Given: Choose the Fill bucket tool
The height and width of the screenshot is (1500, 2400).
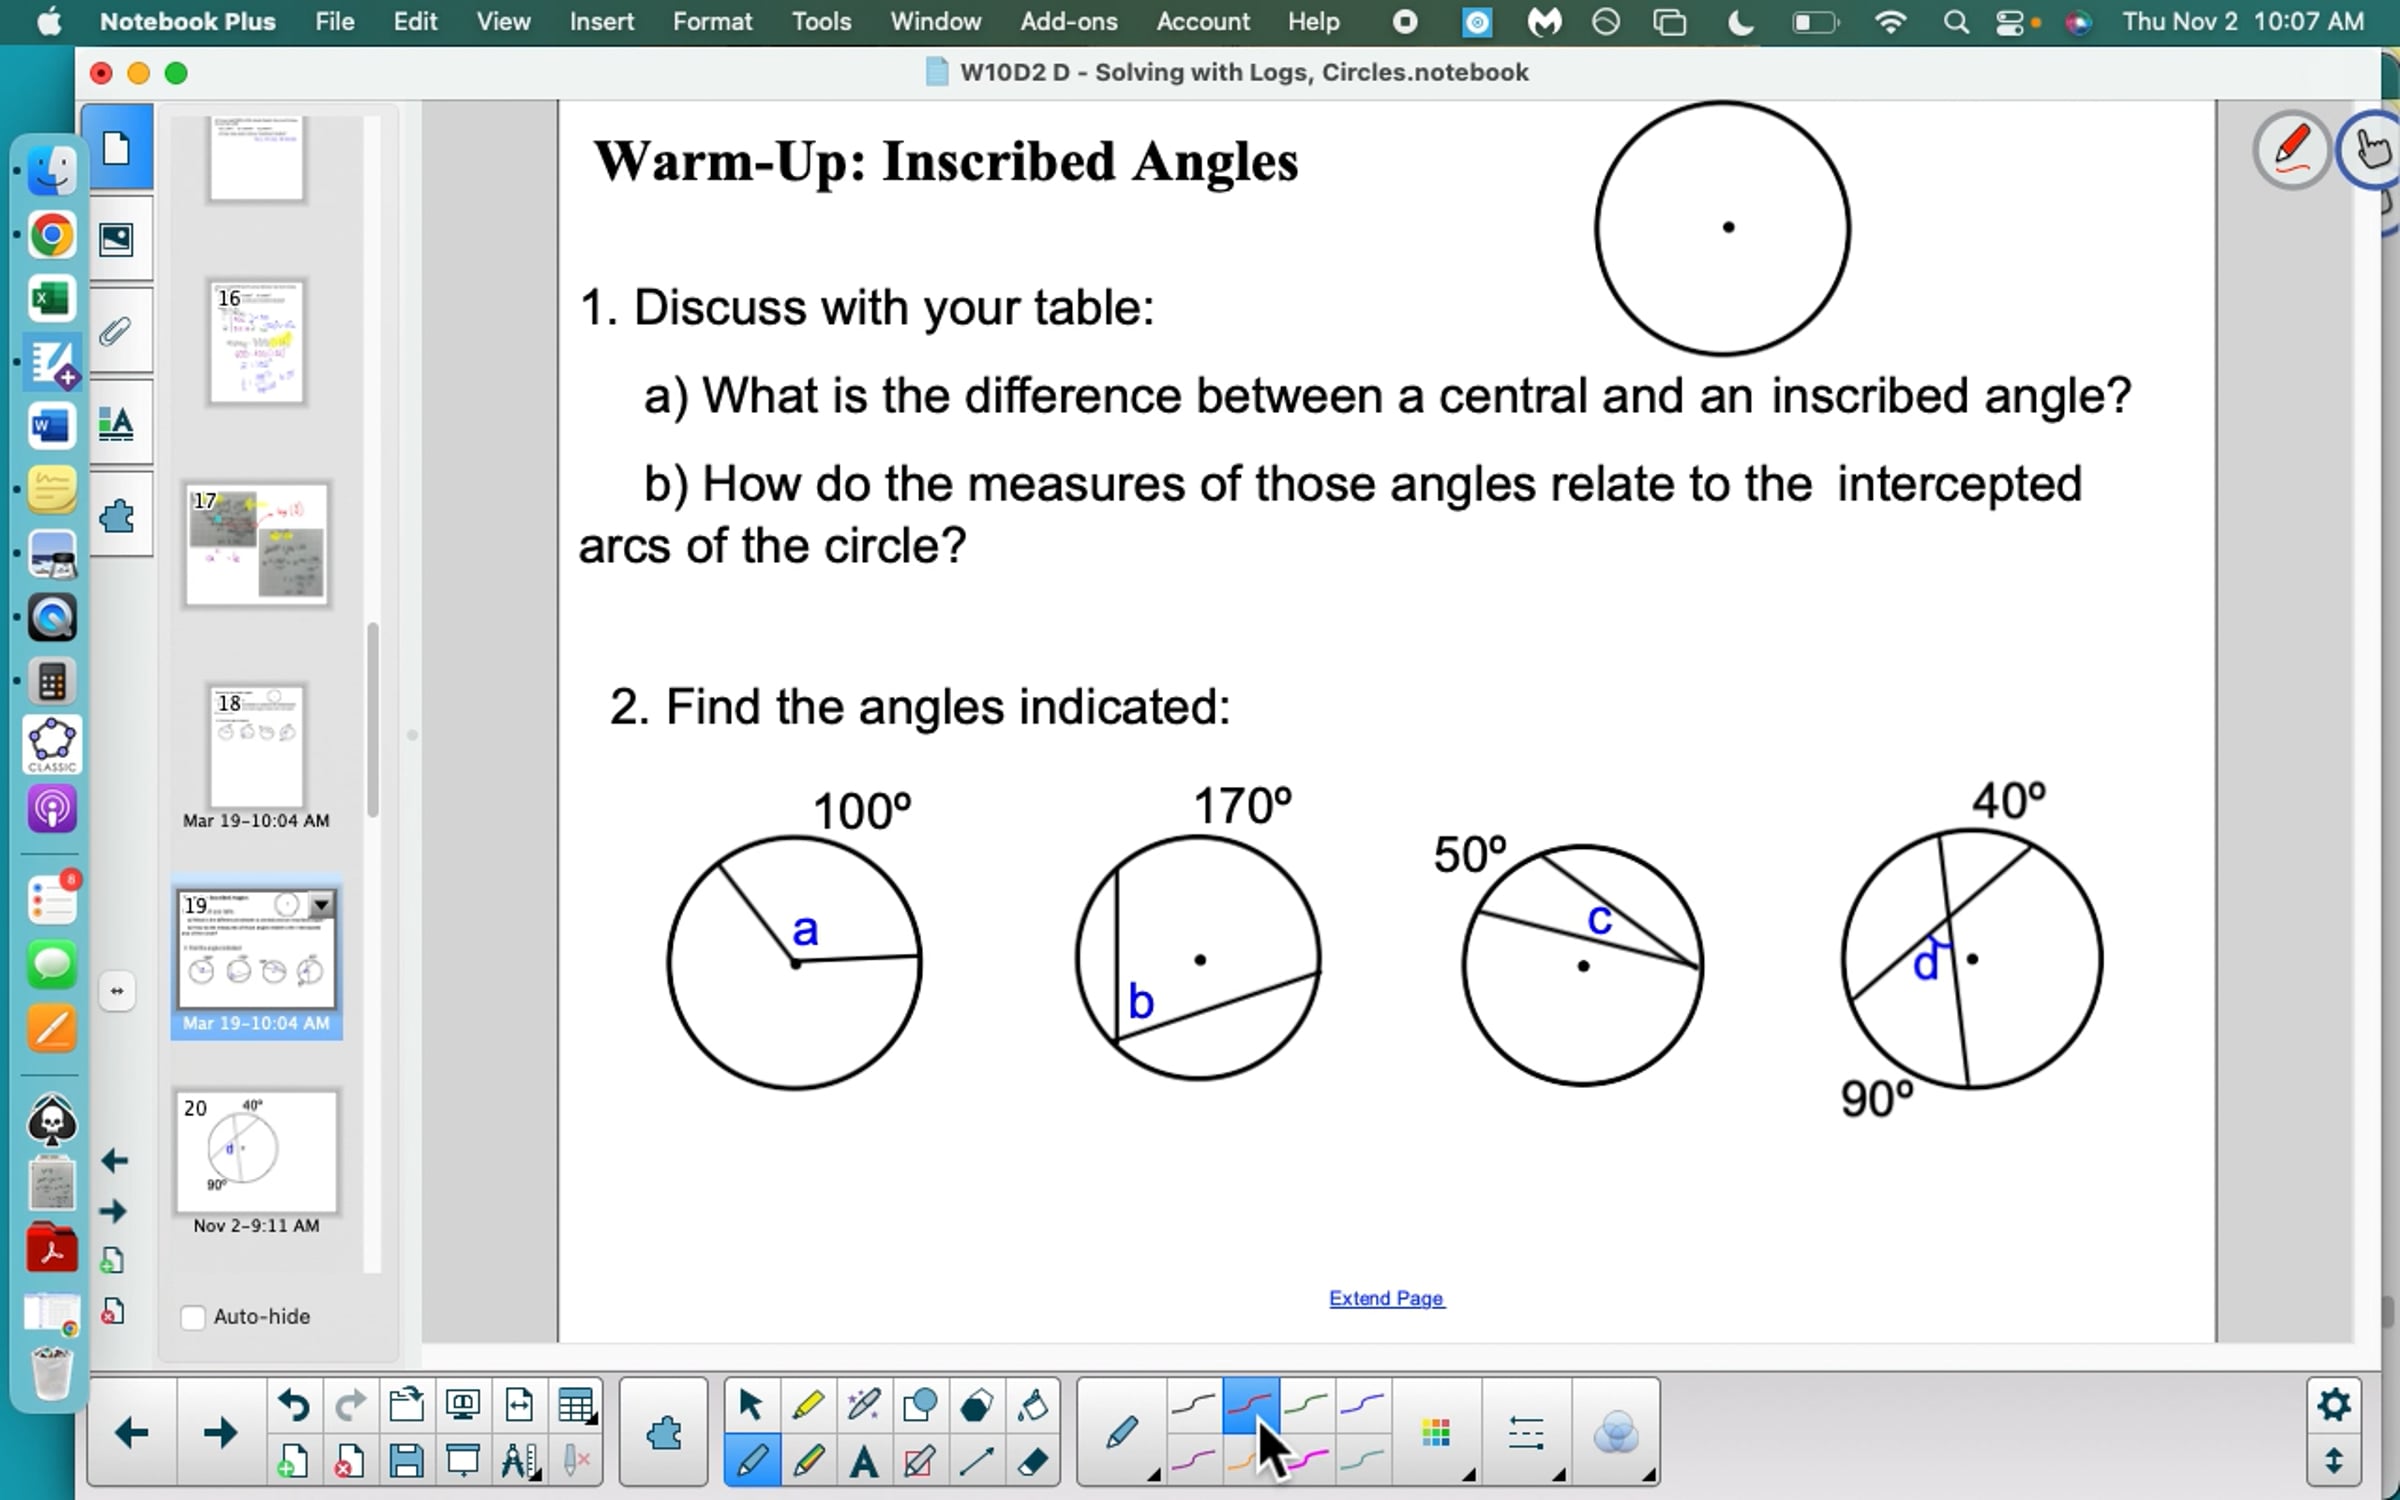Looking at the screenshot, I should click(x=1032, y=1405).
